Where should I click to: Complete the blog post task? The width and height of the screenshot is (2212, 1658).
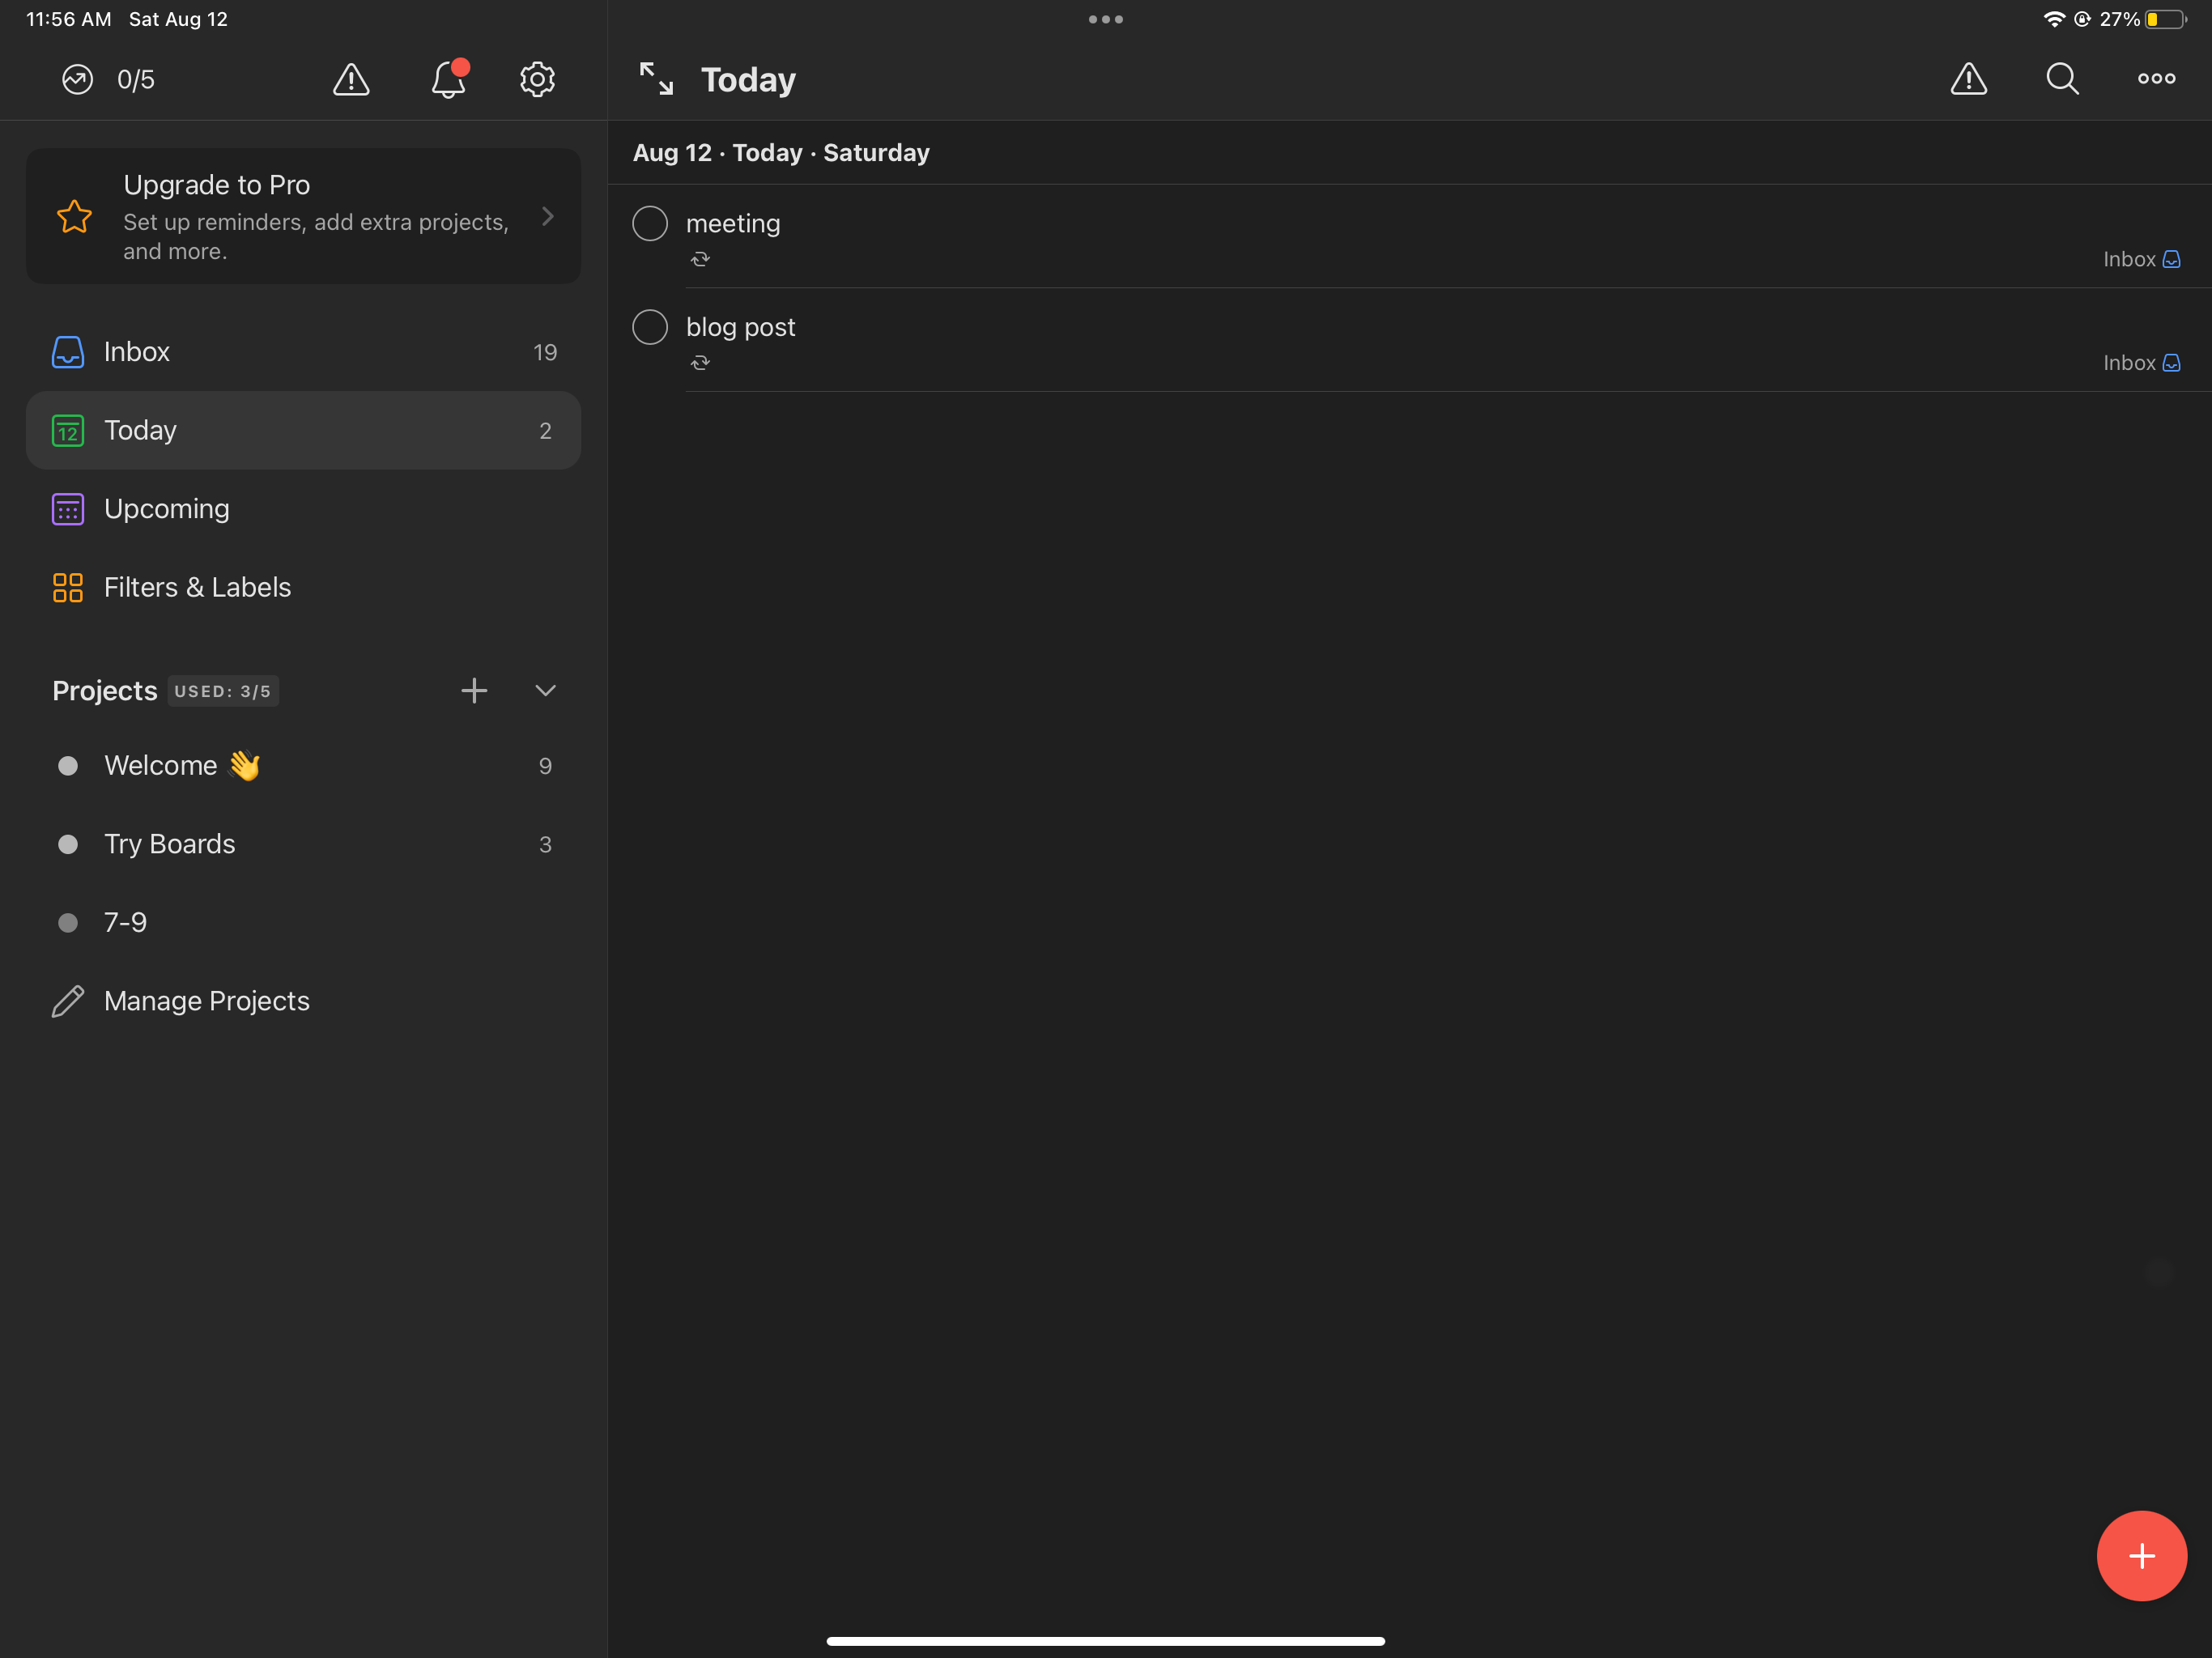[x=649, y=326]
